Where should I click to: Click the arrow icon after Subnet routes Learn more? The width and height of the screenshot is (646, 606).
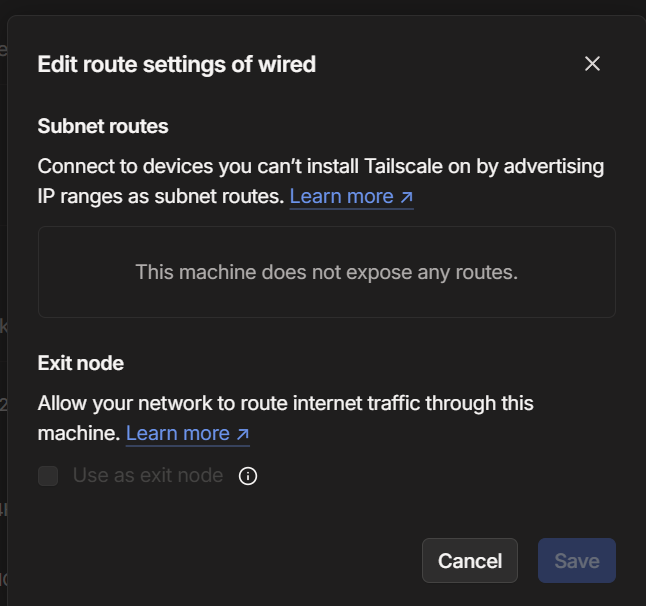point(405,197)
